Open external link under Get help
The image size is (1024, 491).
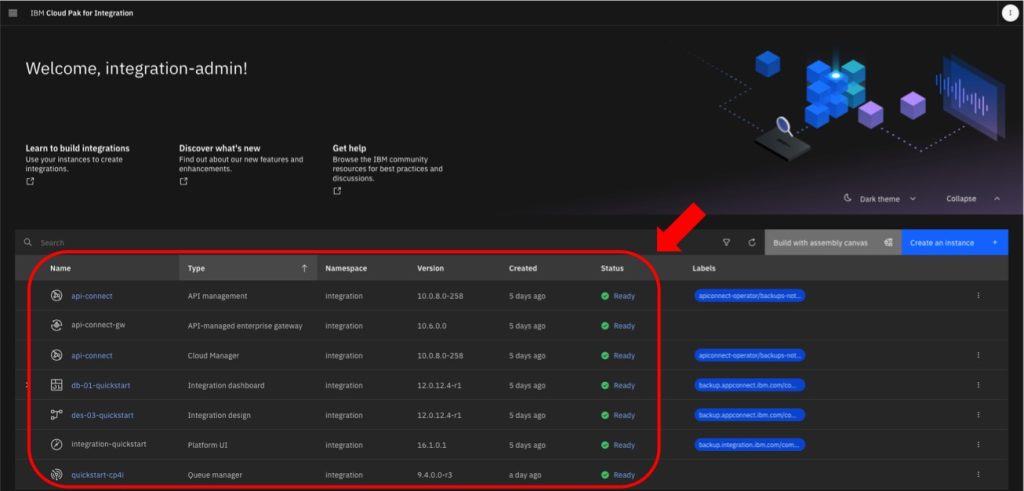[x=337, y=191]
